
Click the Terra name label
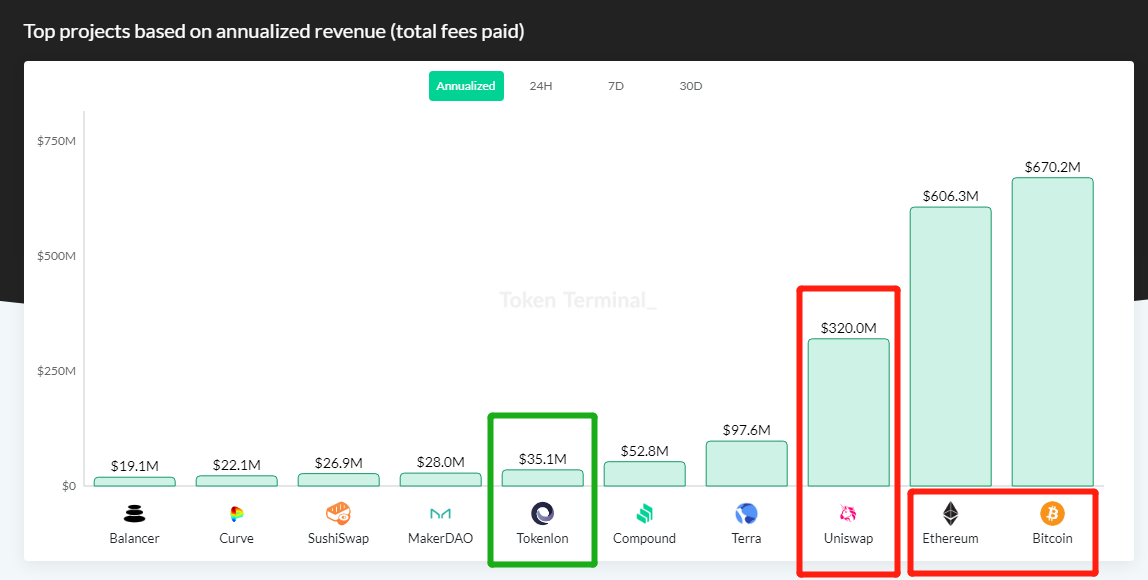[x=746, y=538]
